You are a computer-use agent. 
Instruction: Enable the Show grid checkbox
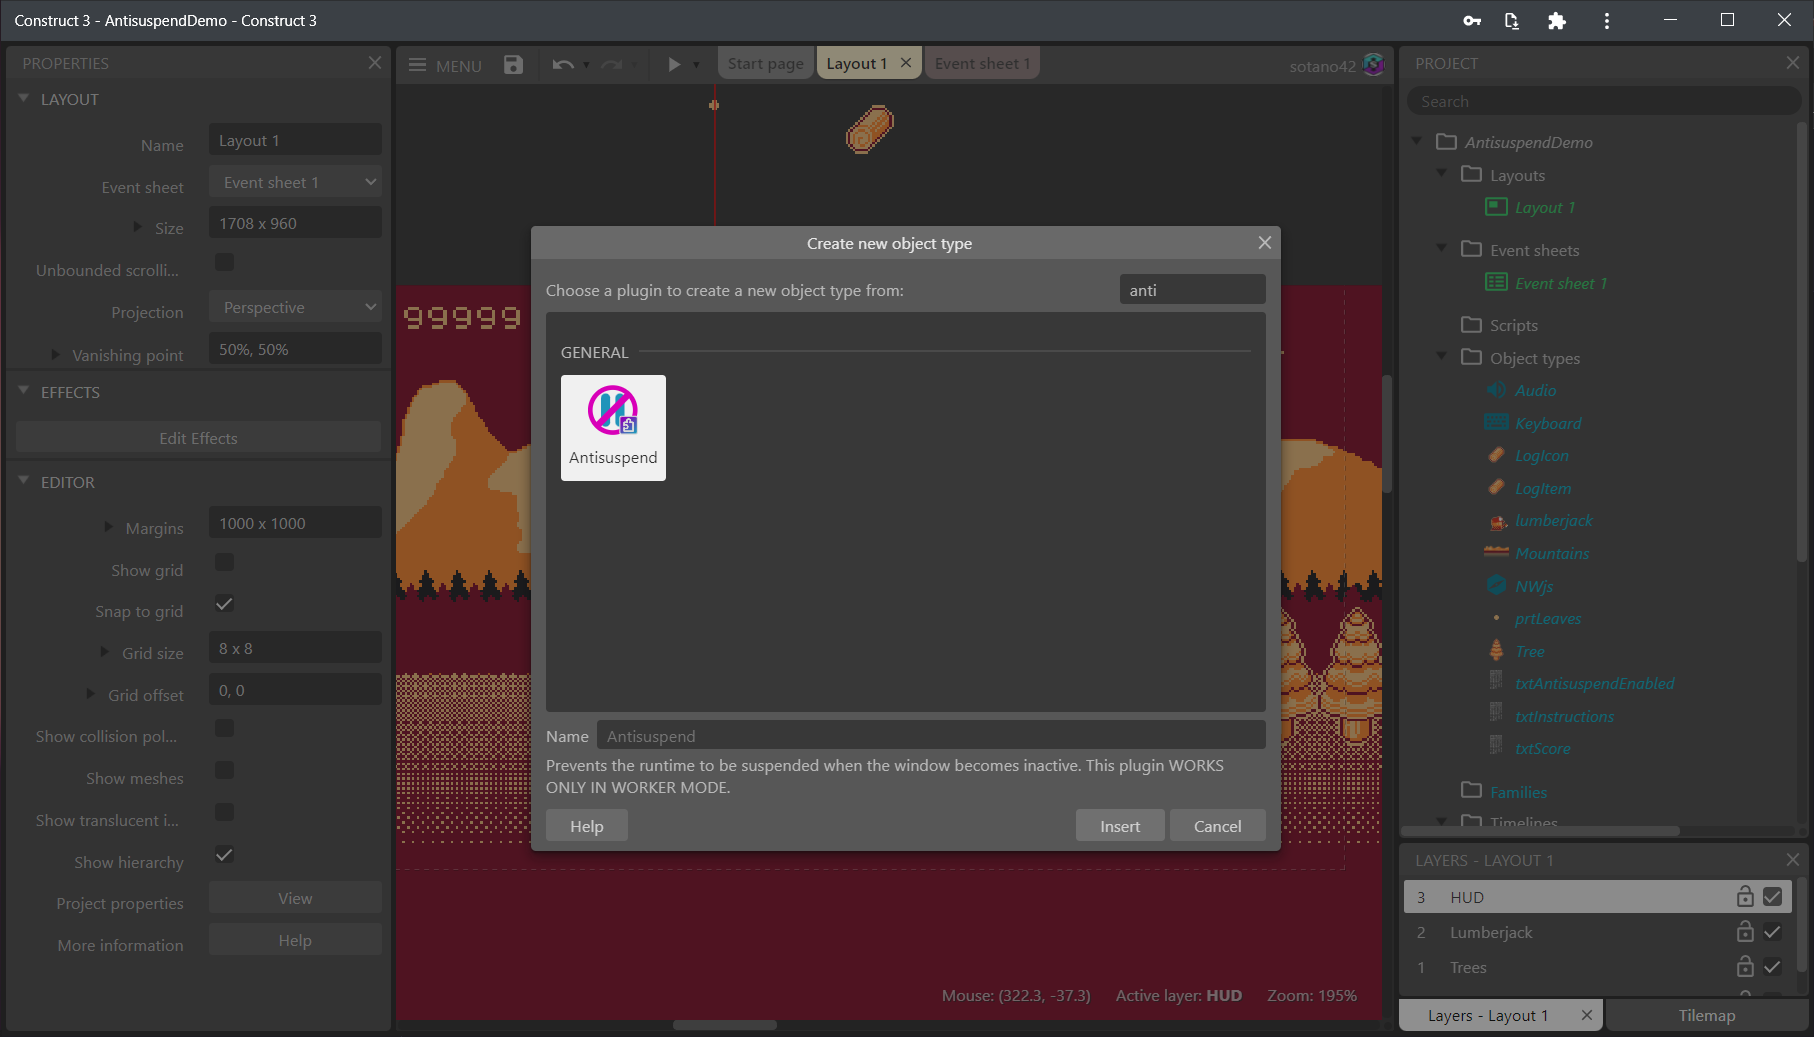tap(225, 562)
